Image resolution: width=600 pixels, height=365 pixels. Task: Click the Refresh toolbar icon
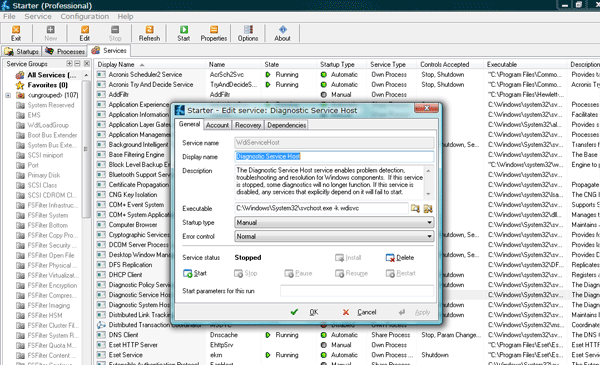tap(149, 33)
